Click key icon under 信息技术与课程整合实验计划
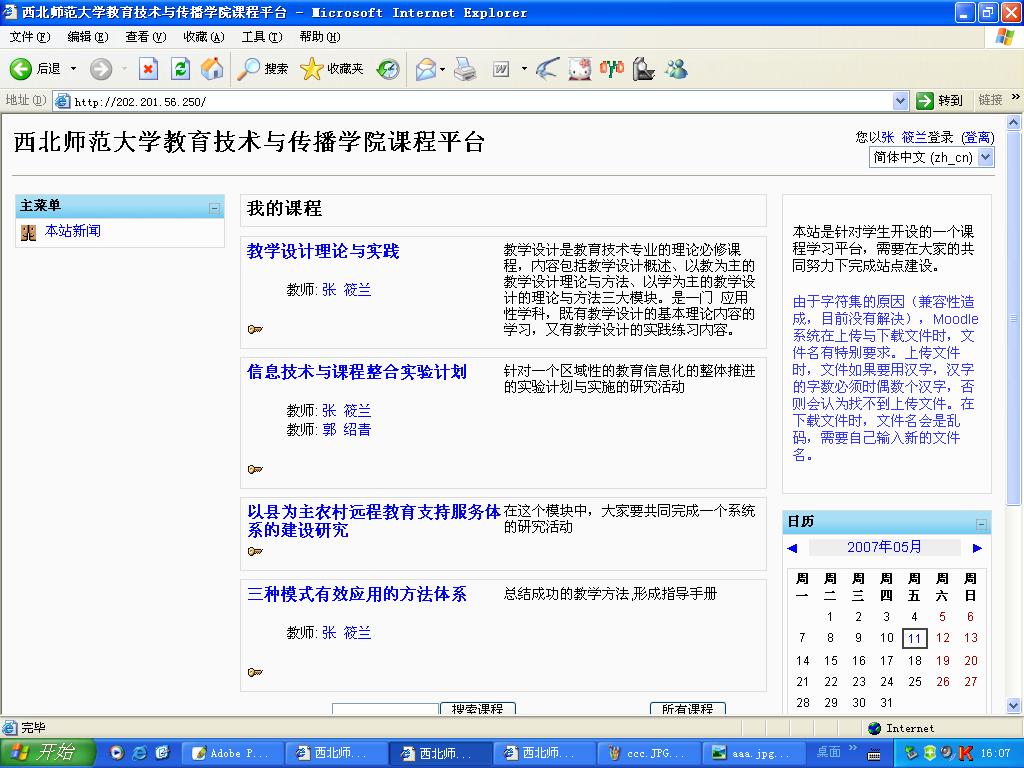Image resolution: width=1024 pixels, height=768 pixels. pos(255,469)
